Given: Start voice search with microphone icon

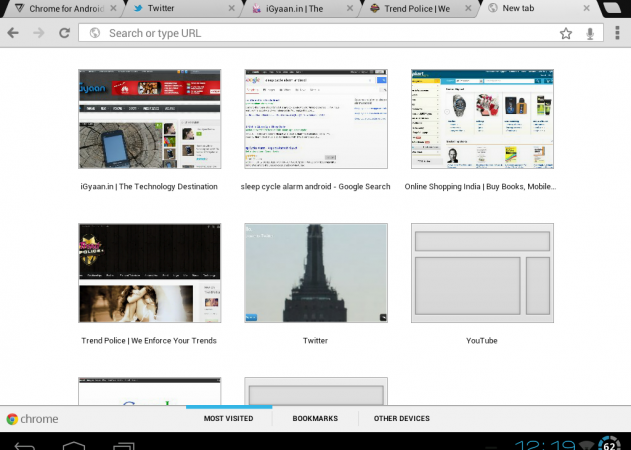Looking at the screenshot, I should 591,33.
